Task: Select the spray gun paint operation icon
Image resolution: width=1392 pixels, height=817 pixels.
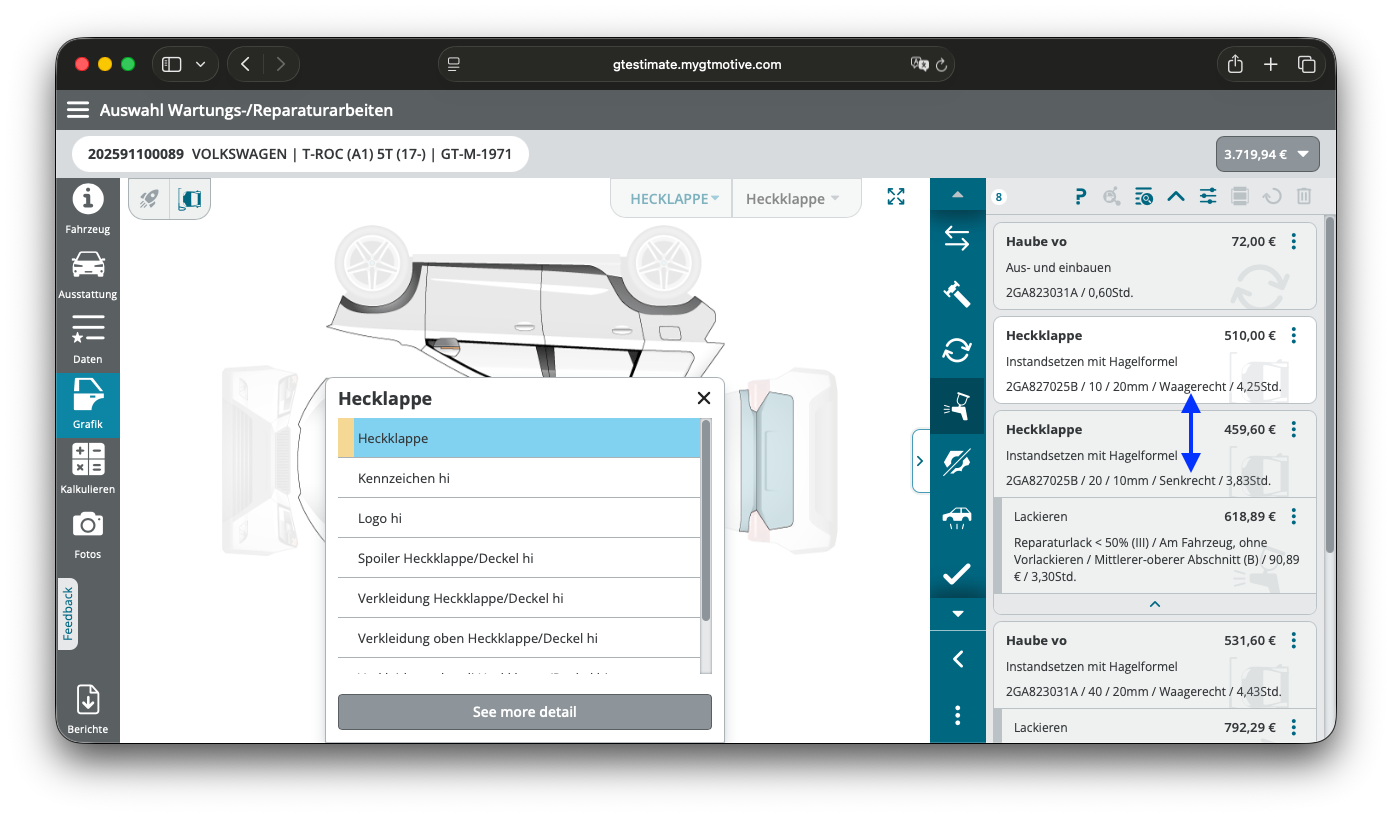Action: [x=957, y=406]
